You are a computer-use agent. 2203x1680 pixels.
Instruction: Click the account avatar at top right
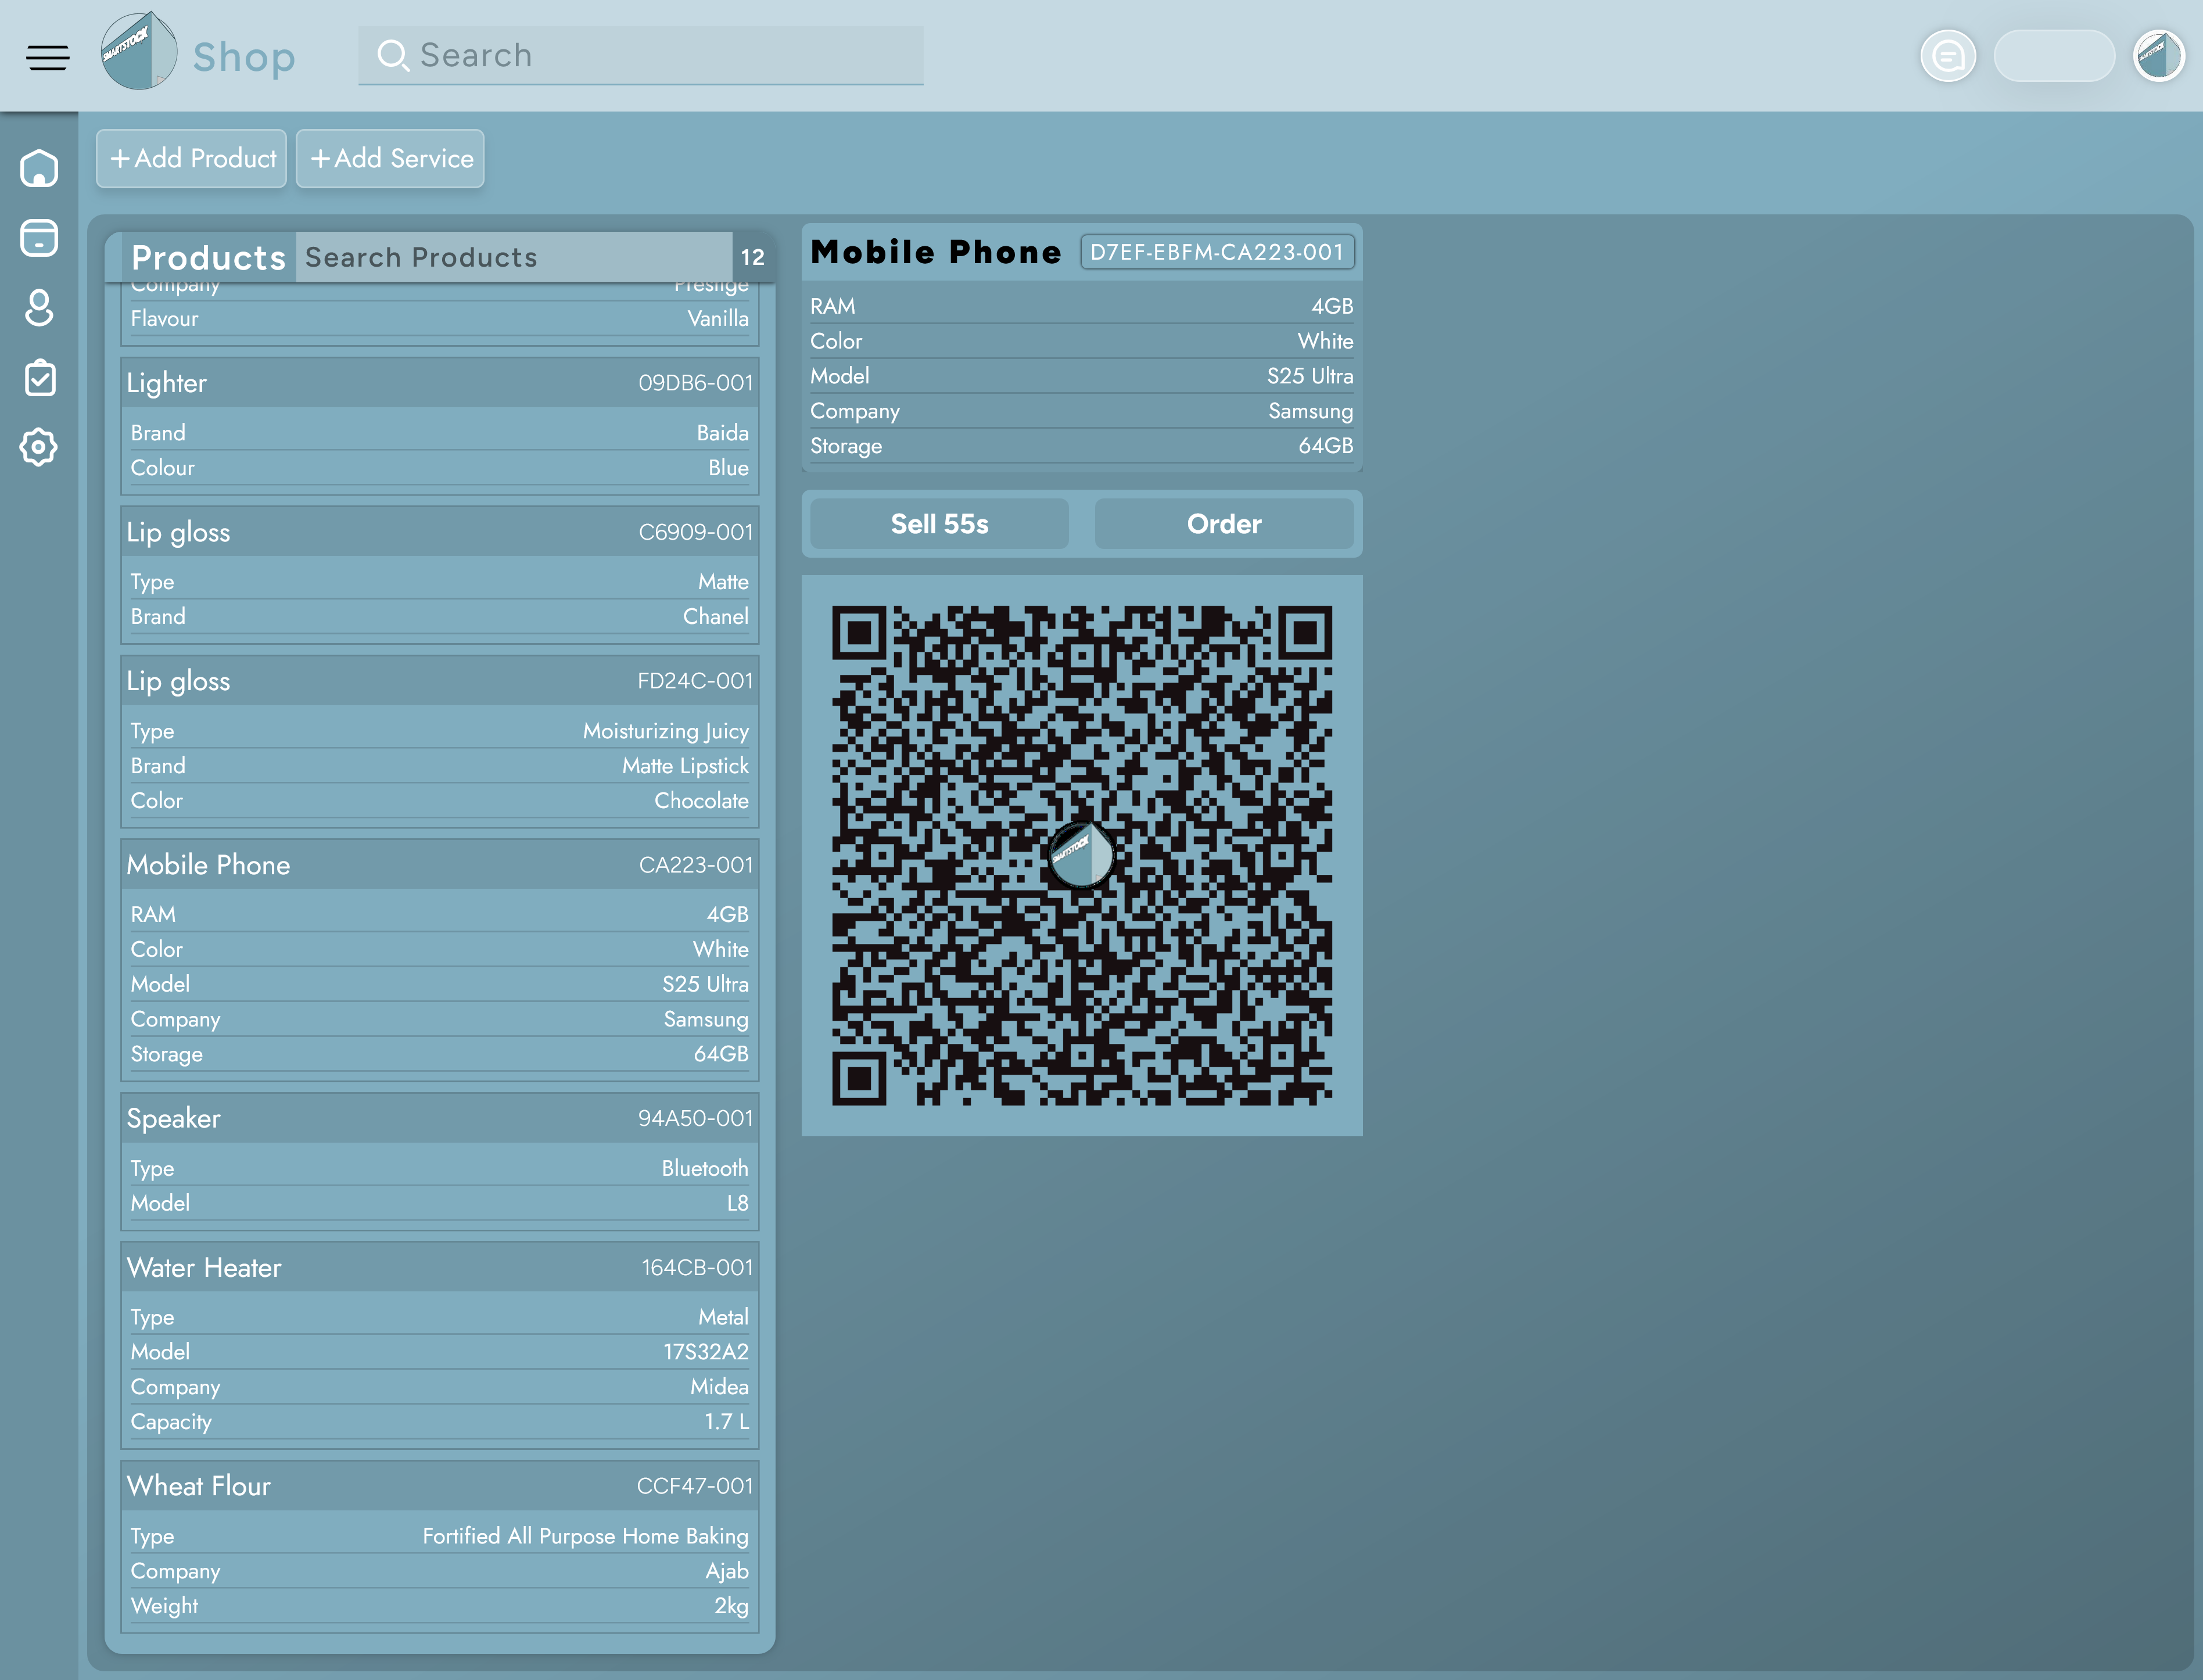click(x=2158, y=56)
